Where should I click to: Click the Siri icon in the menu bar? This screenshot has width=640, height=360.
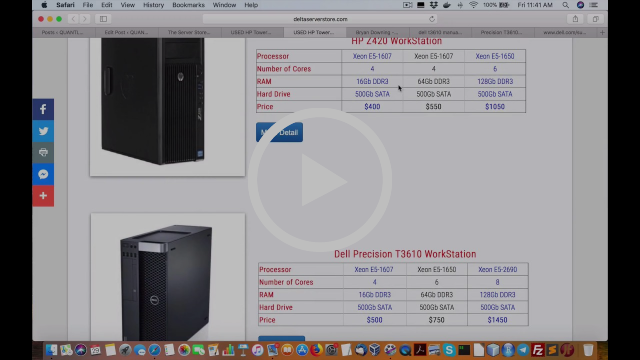click(x=580, y=5)
